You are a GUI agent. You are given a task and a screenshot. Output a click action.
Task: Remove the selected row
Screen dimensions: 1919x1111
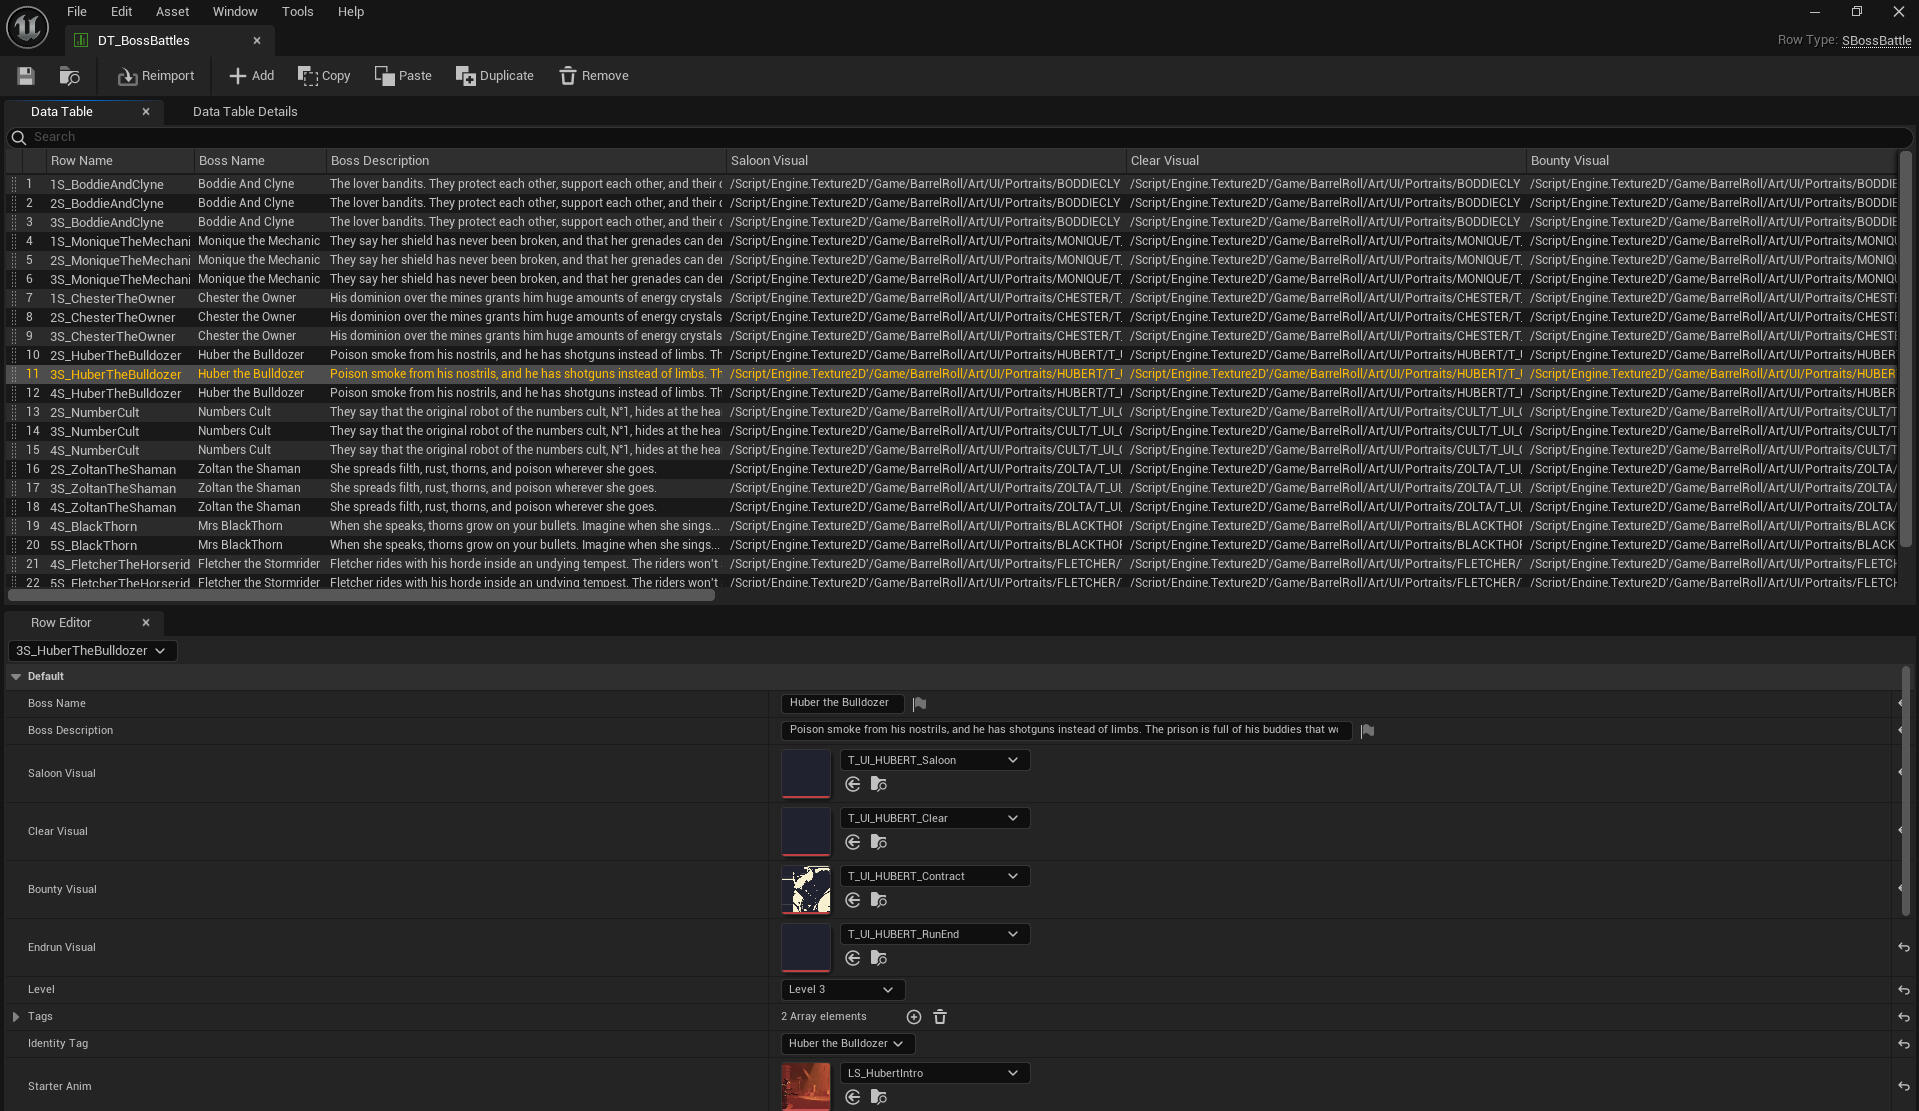(594, 76)
